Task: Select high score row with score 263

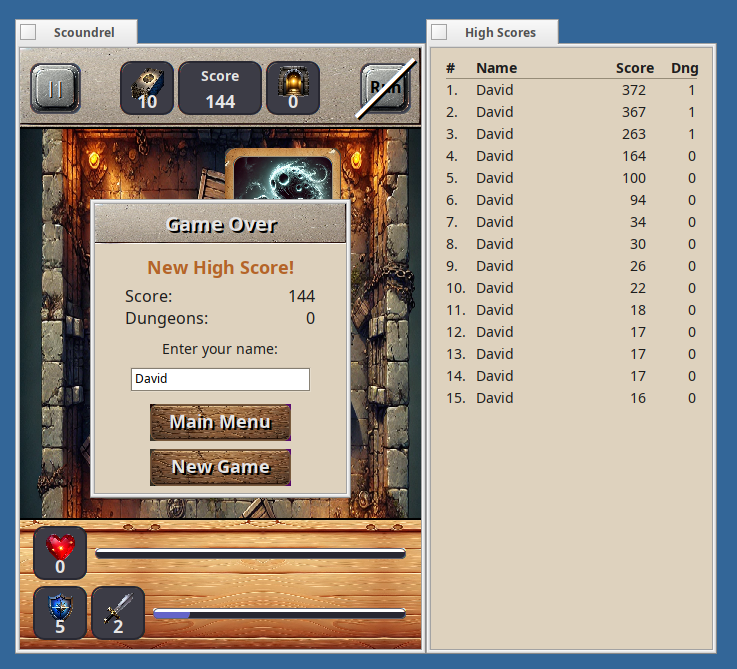Action: pos(572,134)
